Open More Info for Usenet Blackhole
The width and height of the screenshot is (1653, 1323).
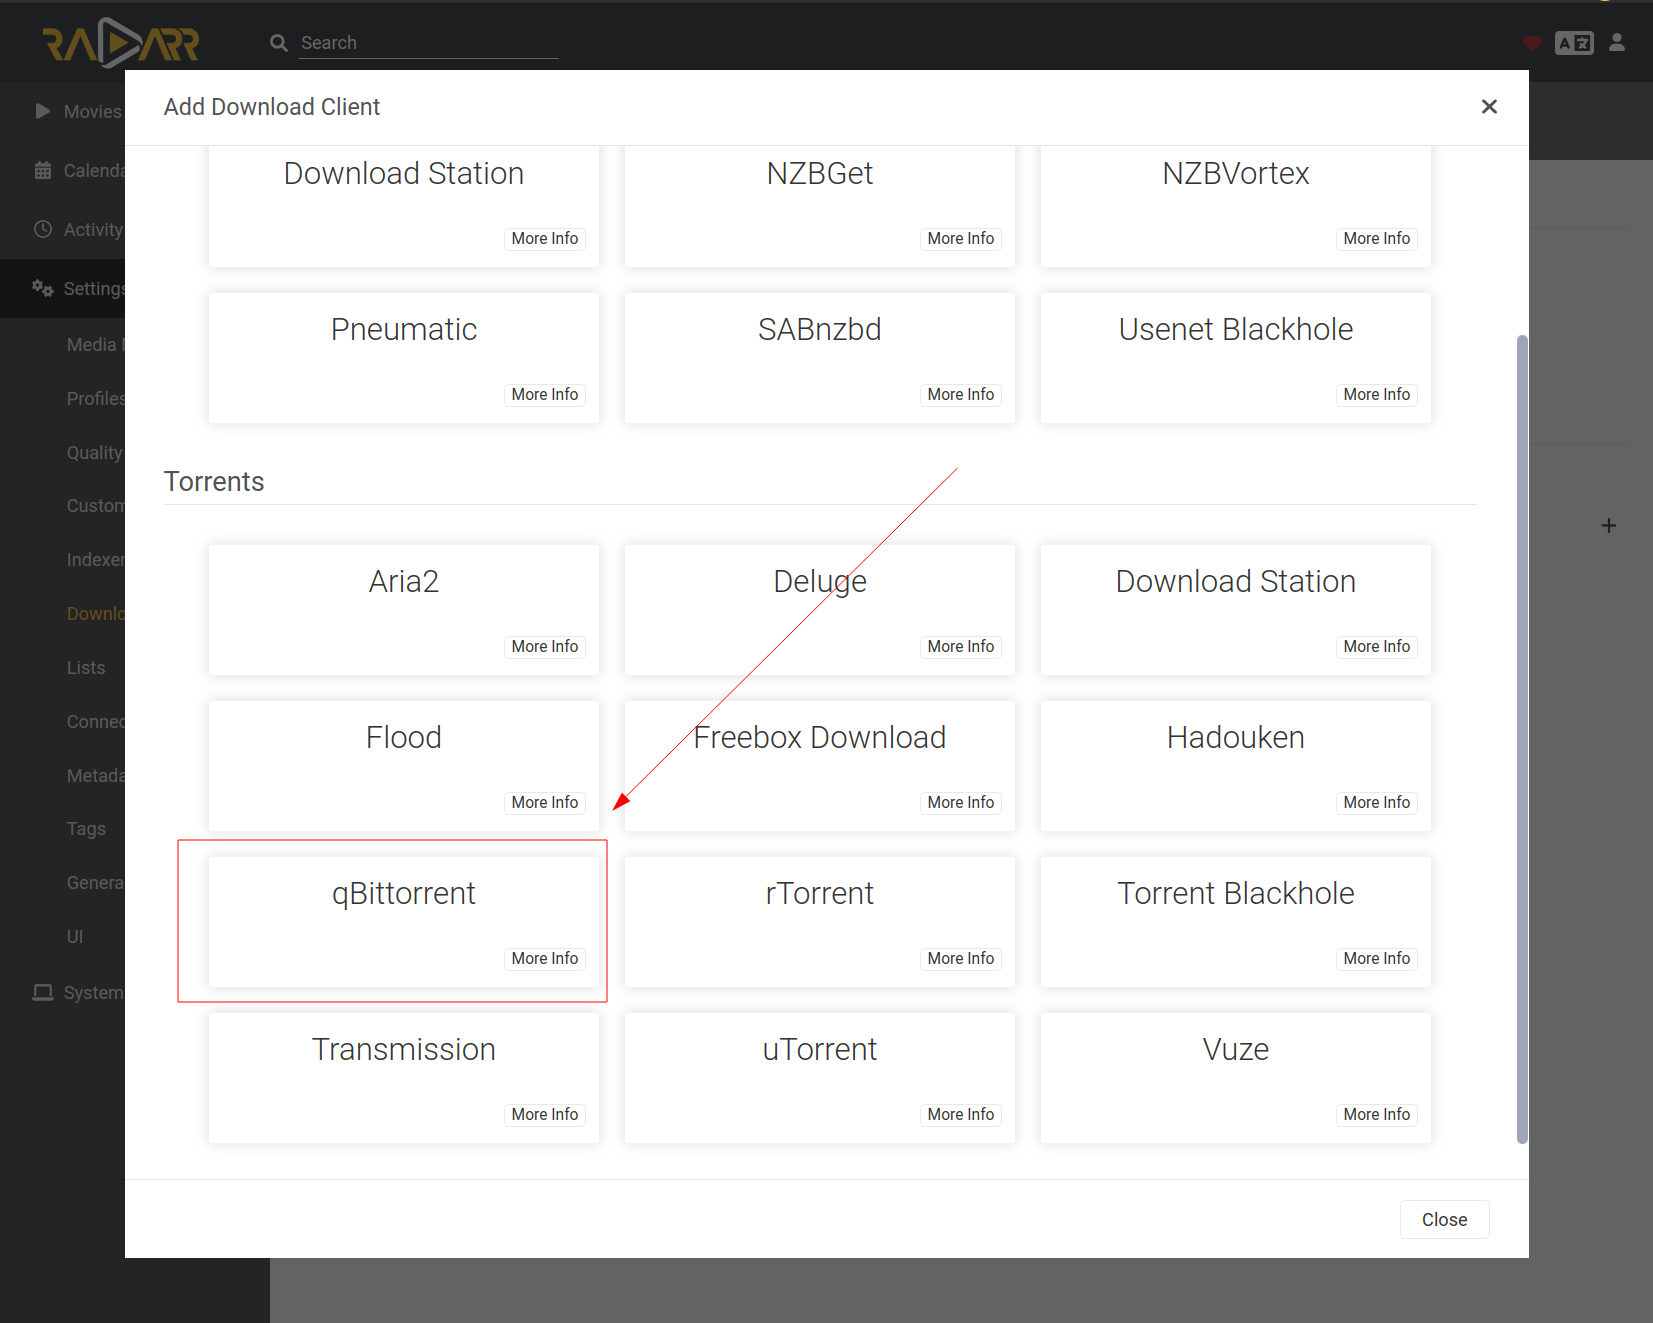(1377, 394)
